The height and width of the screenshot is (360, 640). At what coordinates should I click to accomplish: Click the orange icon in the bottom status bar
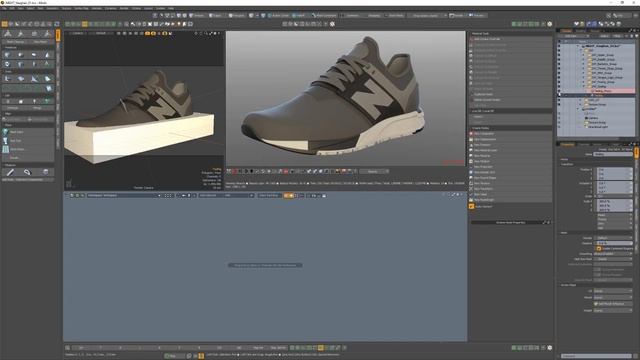pos(201,356)
